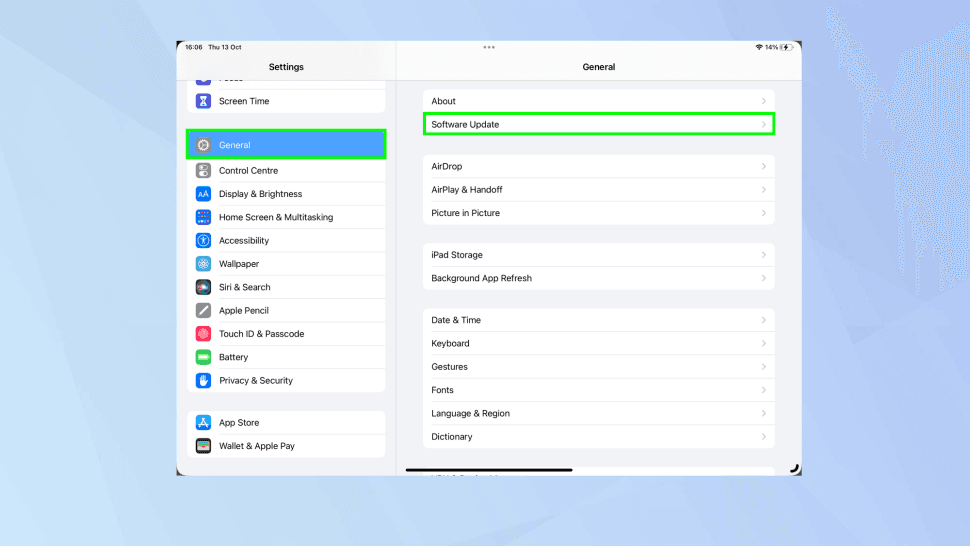Viewport: 970px width, 546px height.
Task: Open Wallet & Apple Pay settings
Action: coord(286,446)
